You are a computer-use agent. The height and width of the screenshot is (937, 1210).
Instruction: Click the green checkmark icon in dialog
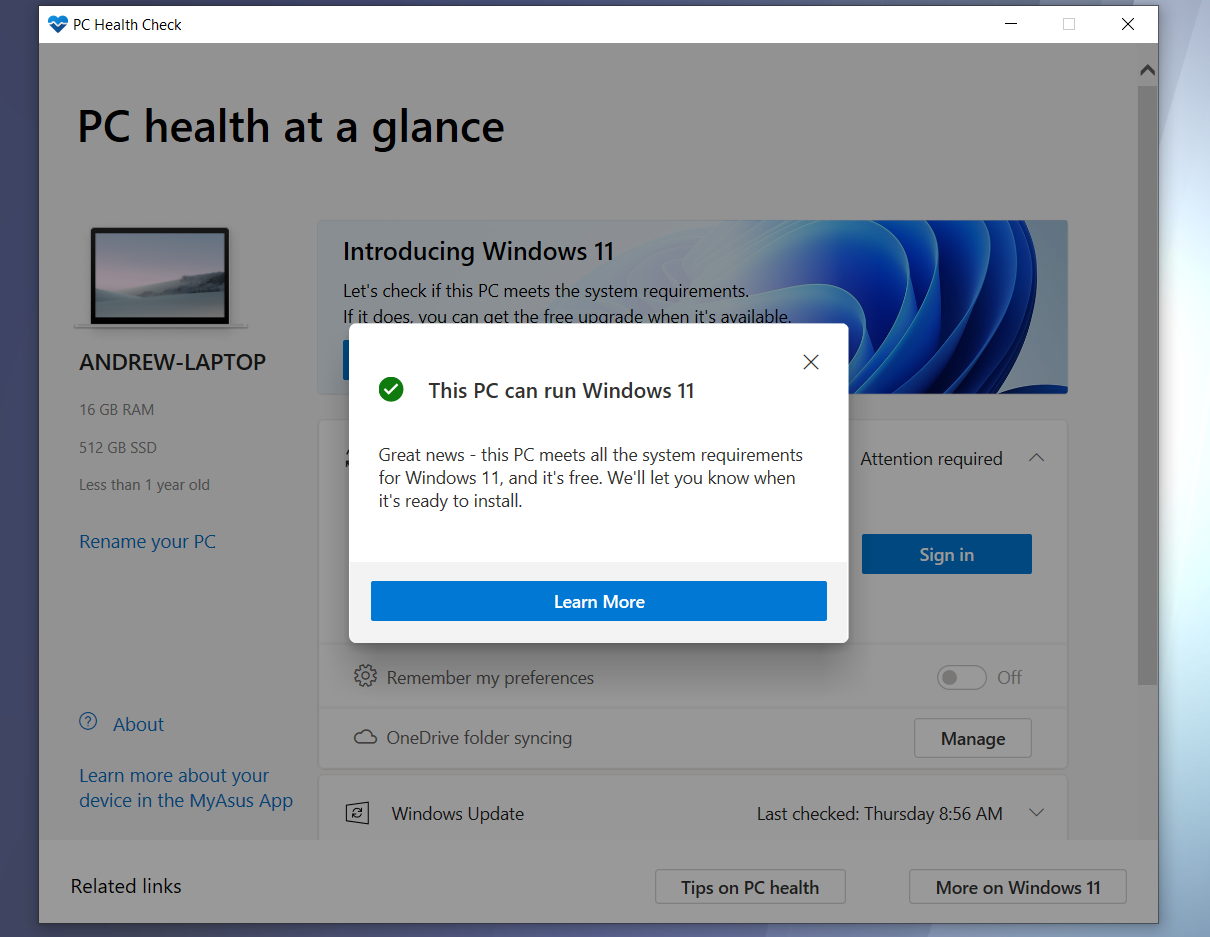click(x=391, y=390)
